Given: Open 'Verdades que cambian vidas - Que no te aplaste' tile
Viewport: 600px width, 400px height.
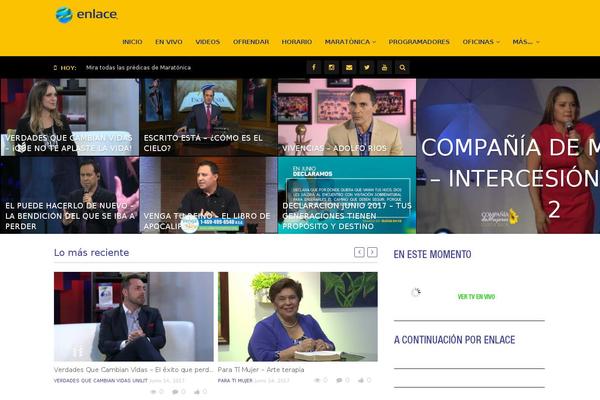Looking at the screenshot, I should 69,117.
